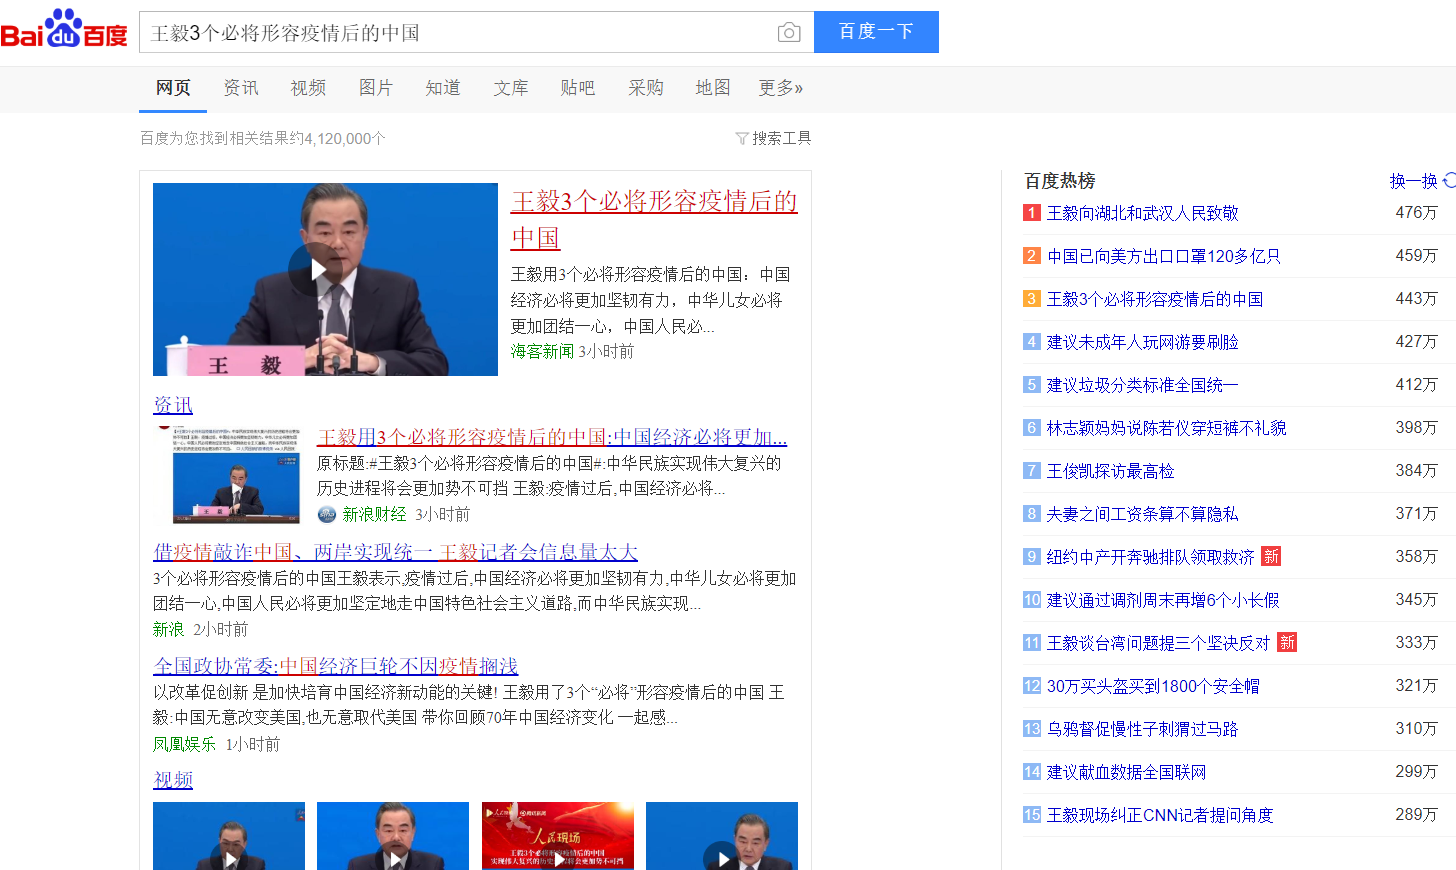
Task: Switch to the 资讯 tab
Action: tap(241, 88)
